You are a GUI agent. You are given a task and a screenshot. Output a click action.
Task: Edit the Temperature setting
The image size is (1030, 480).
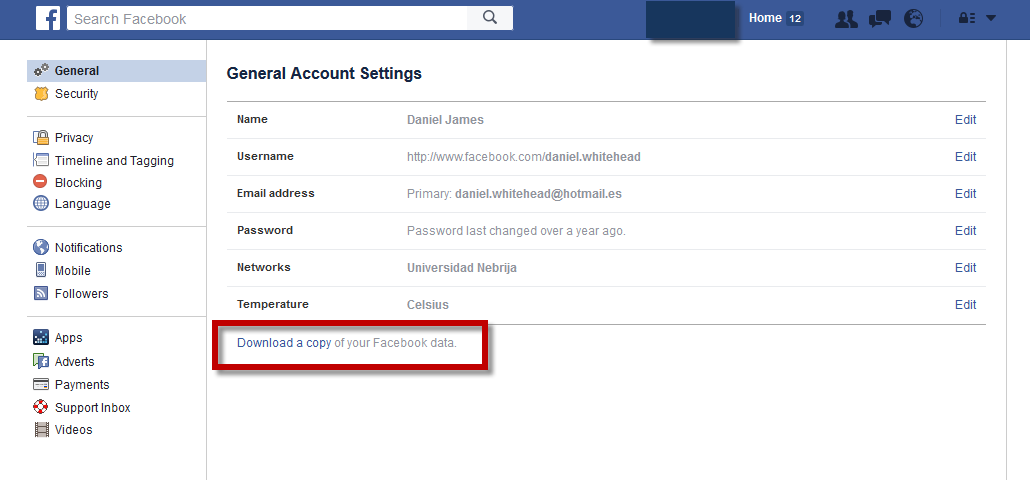click(965, 305)
